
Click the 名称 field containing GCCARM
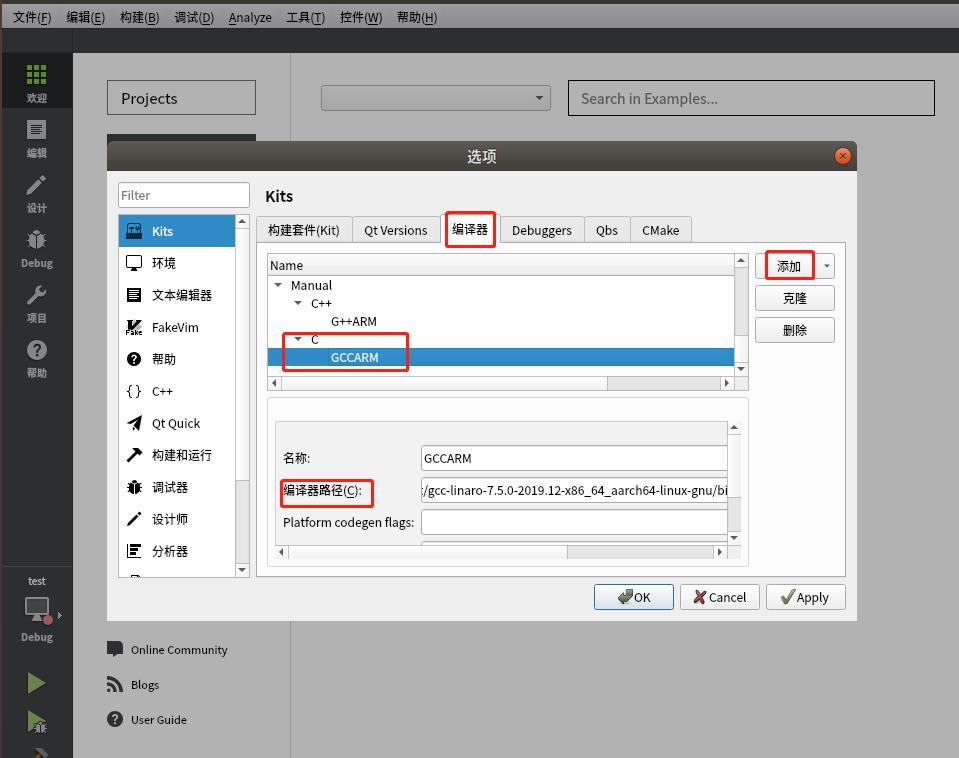pyautogui.click(x=574, y=458)
